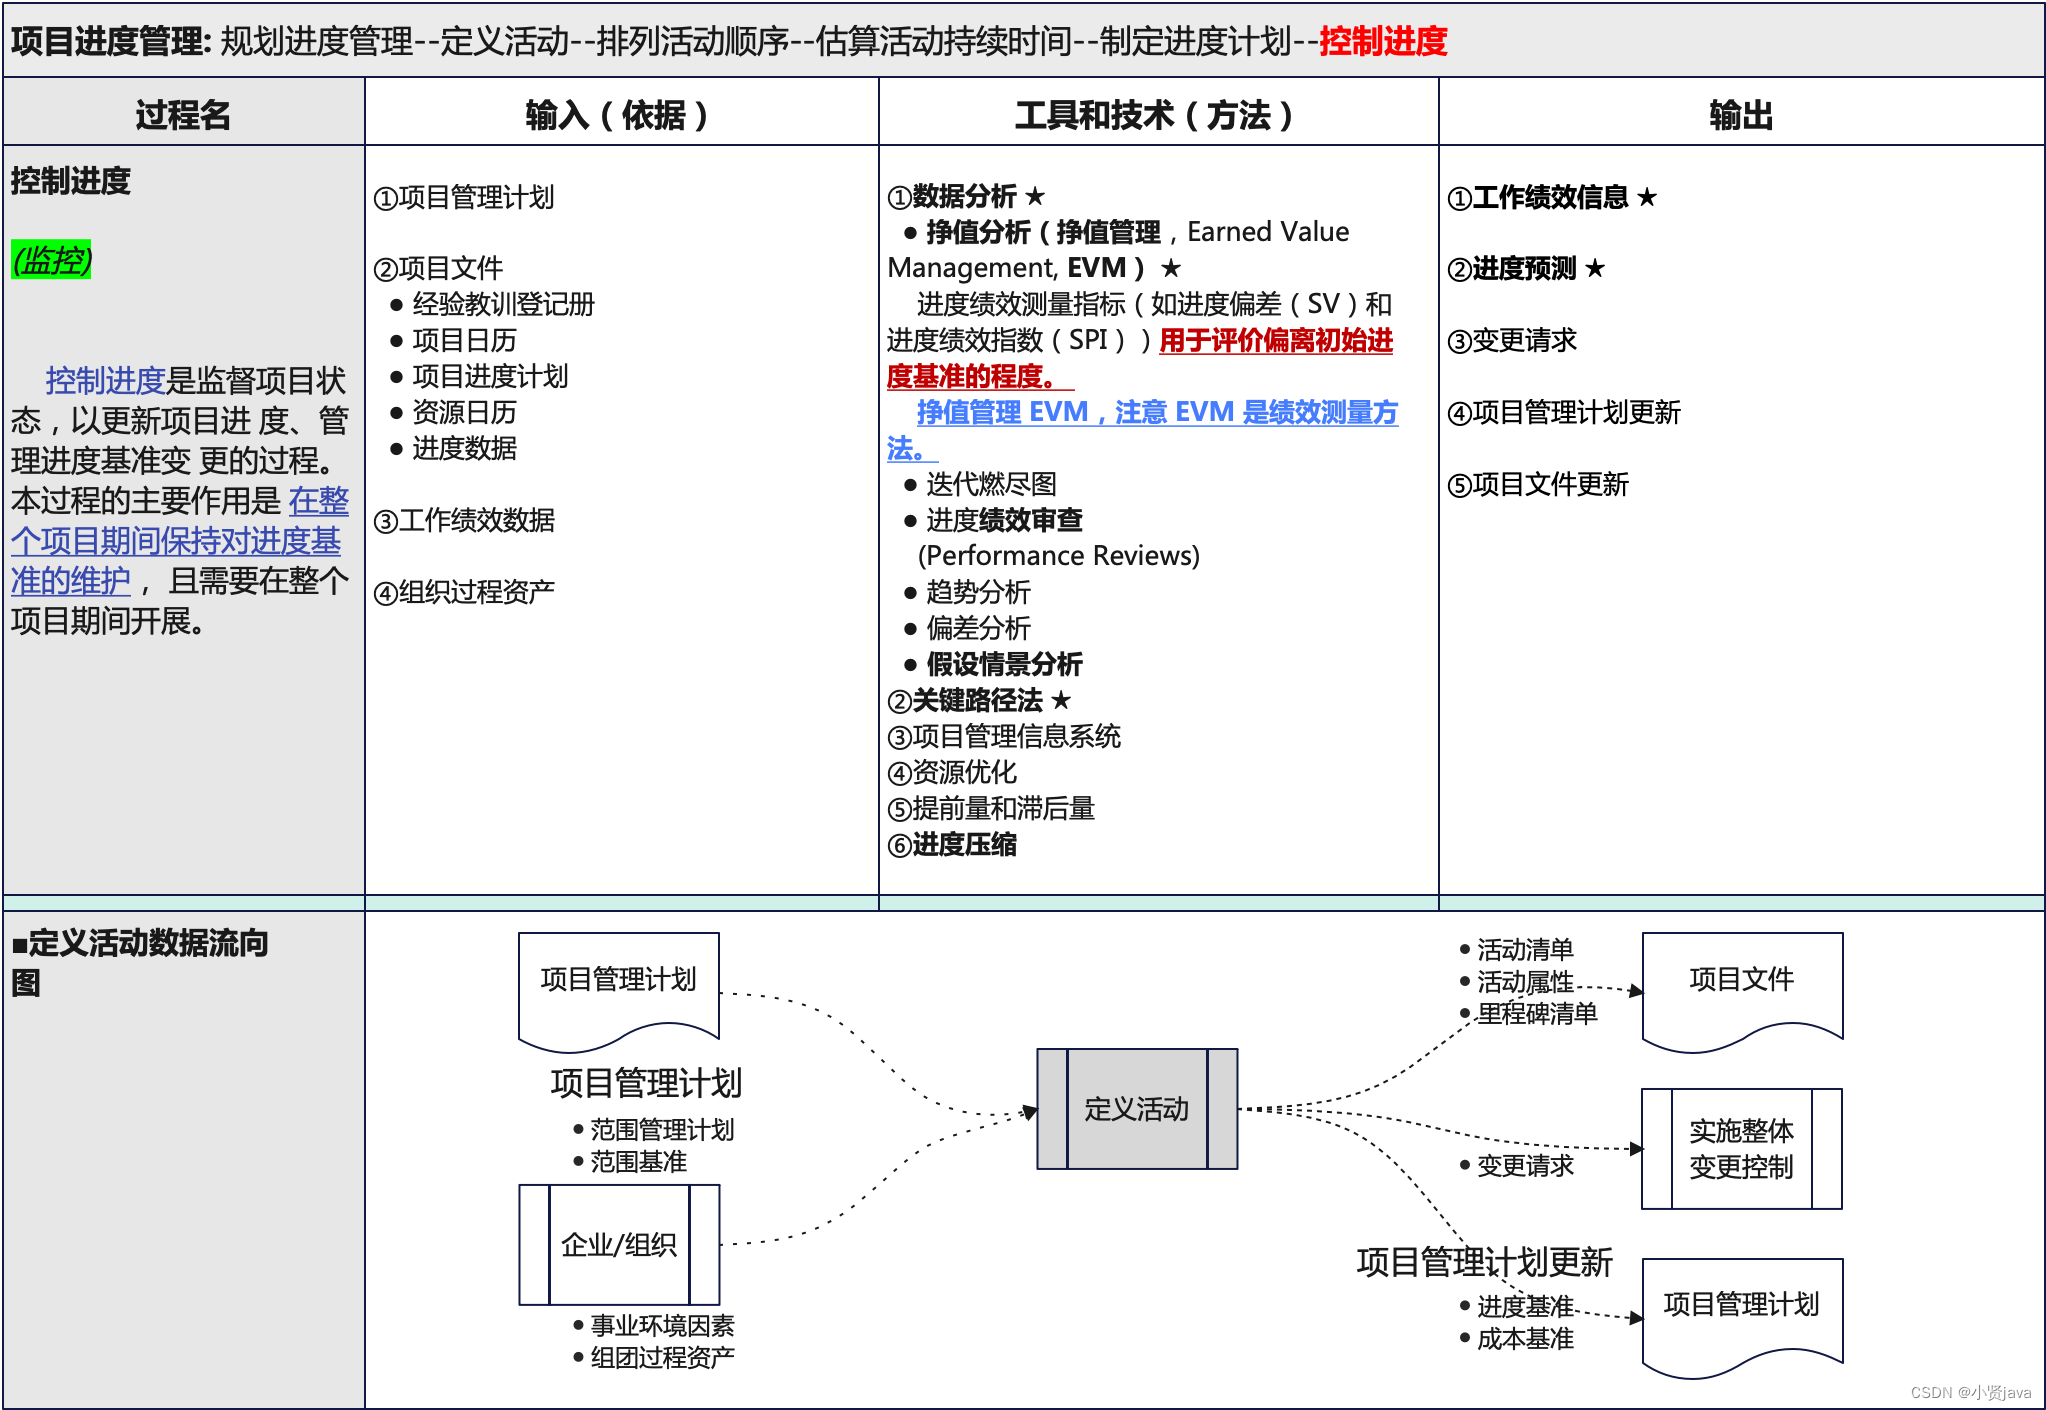Click ③项目管理信息系统 item

[1004, 736]
